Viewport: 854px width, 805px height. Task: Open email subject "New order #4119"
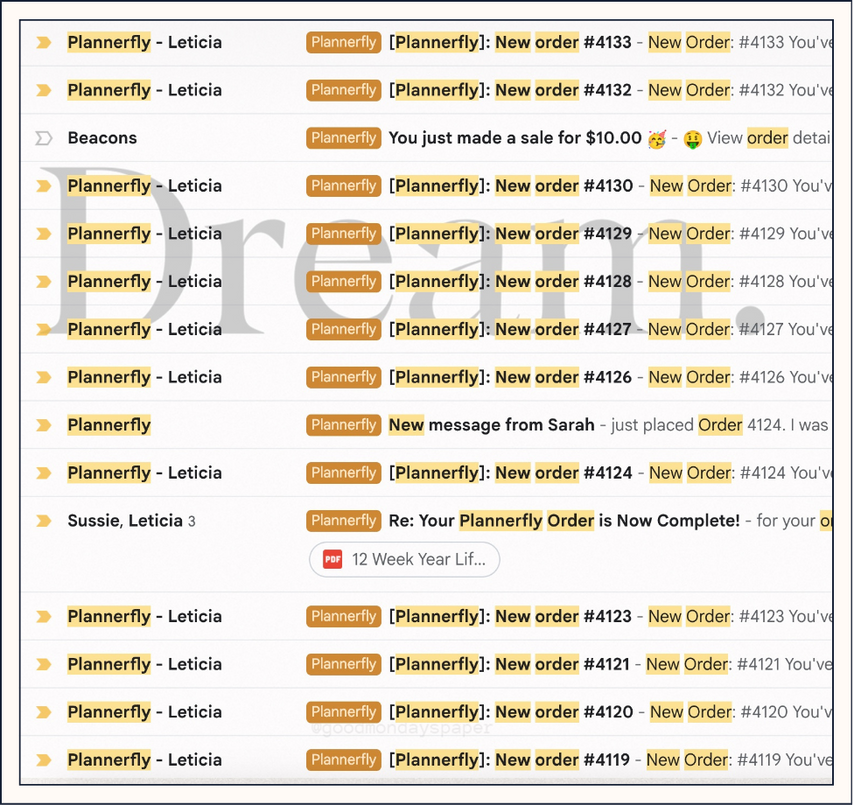click(x=509, y=760)
